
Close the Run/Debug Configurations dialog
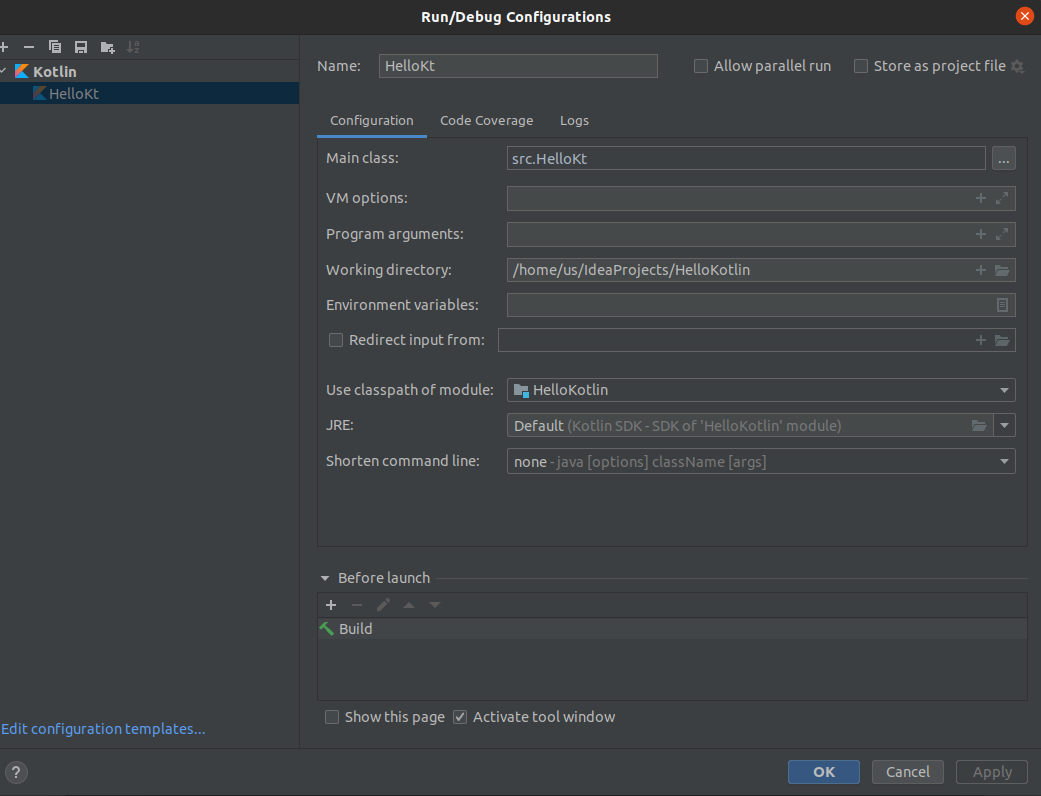[1024, 16]
